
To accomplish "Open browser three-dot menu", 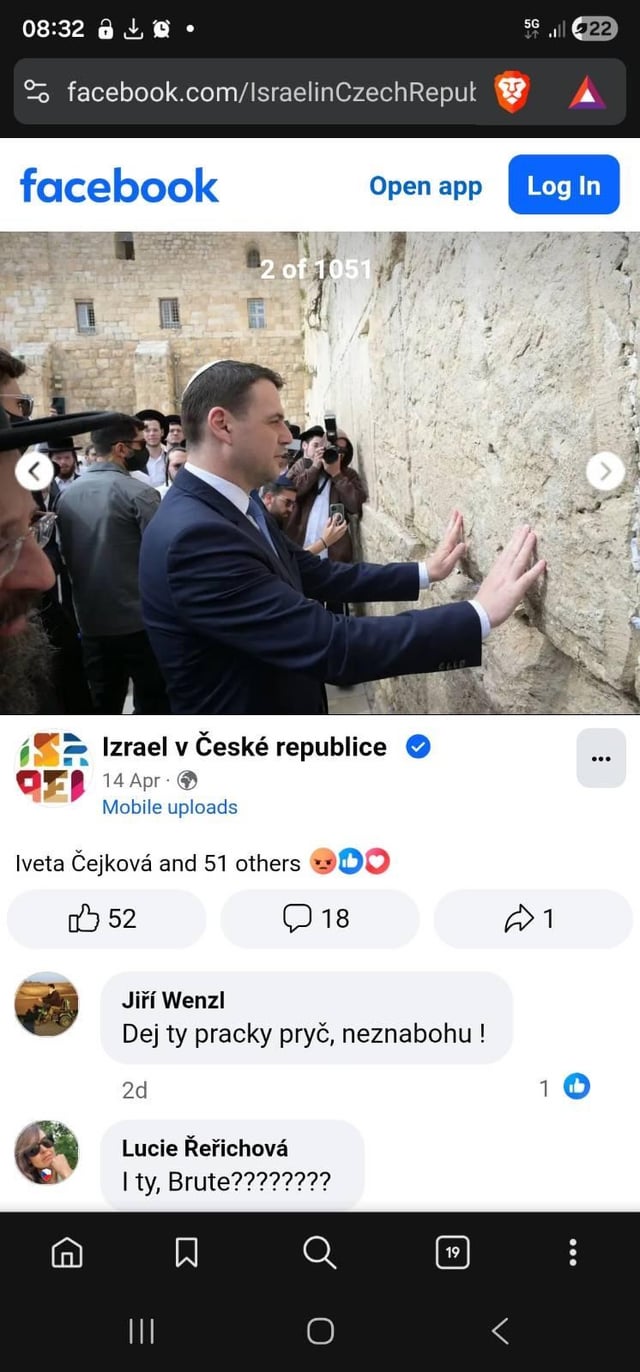I will (573, 1251).
